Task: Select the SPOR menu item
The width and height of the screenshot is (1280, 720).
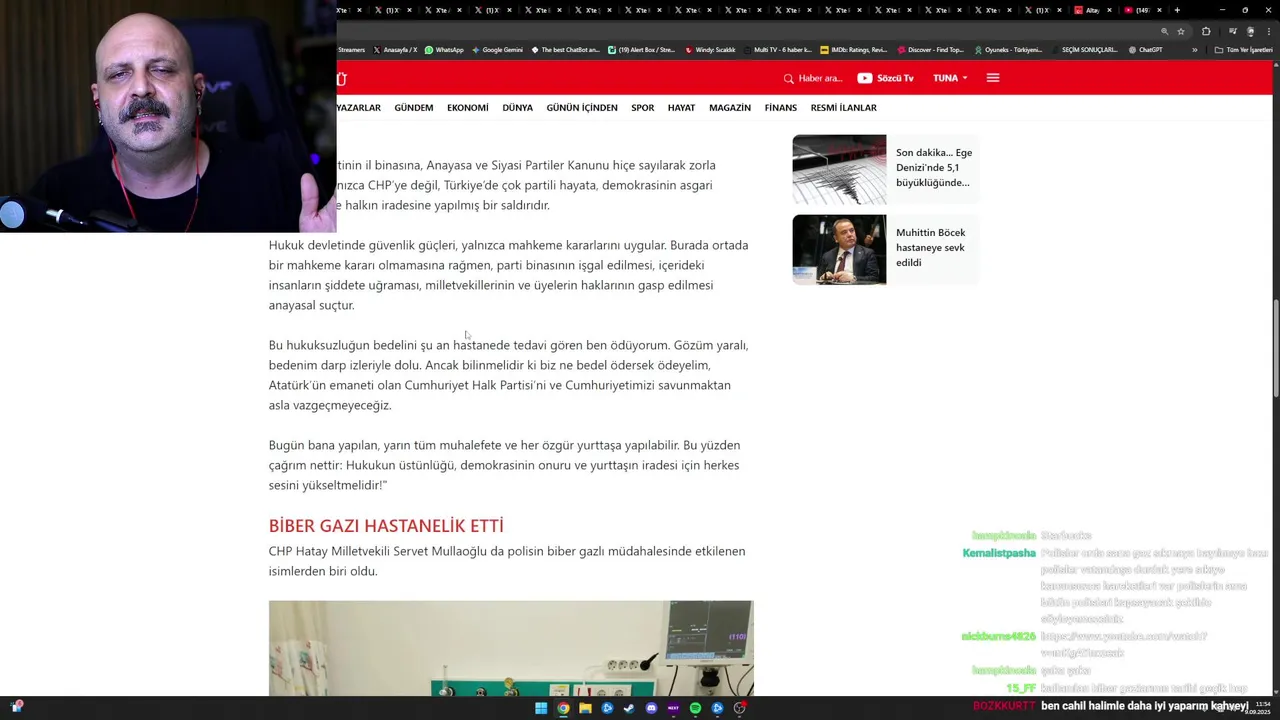Action: [643, 108]
